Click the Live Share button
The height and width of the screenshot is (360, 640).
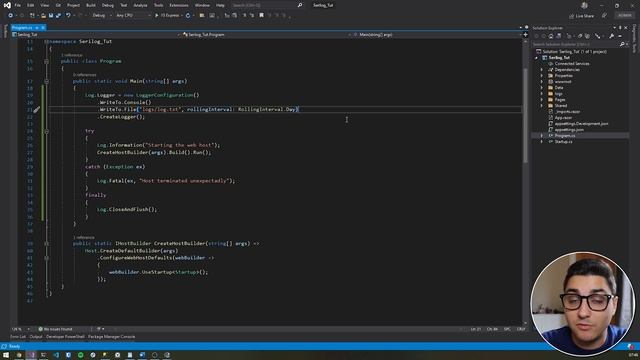click(x=581, y=16)
